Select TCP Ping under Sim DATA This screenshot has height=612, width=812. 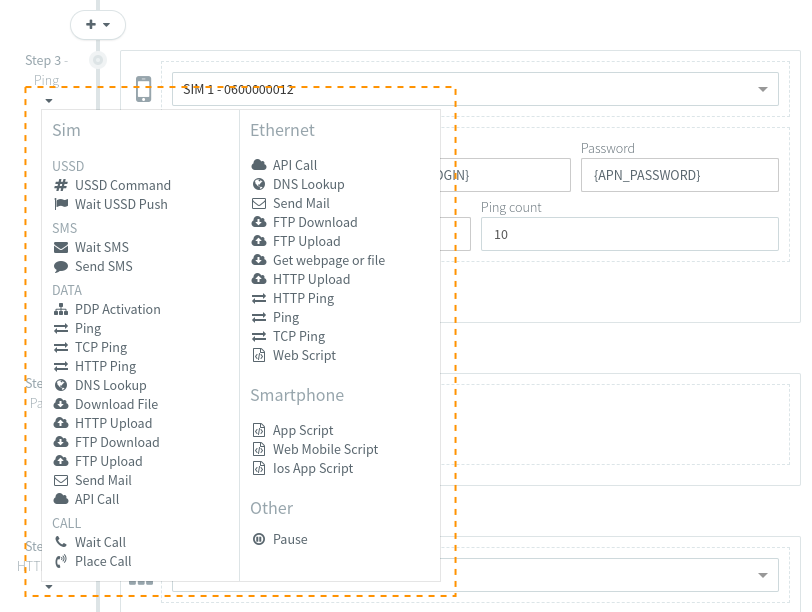(101, 347)
